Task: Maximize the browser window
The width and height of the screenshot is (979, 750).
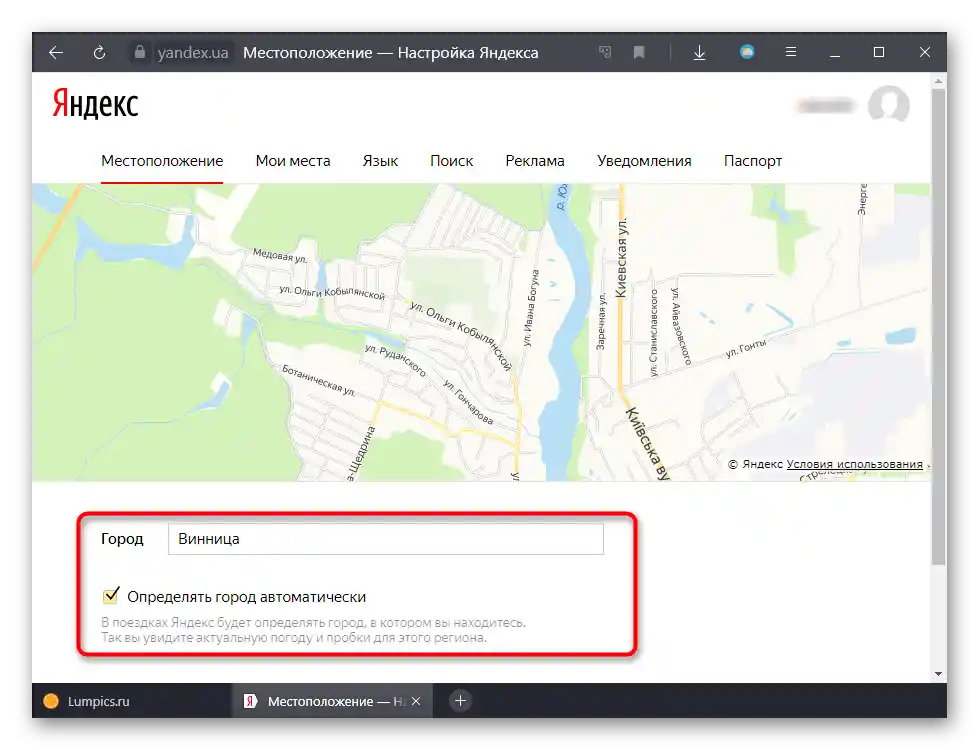Action: click(878, 52)
